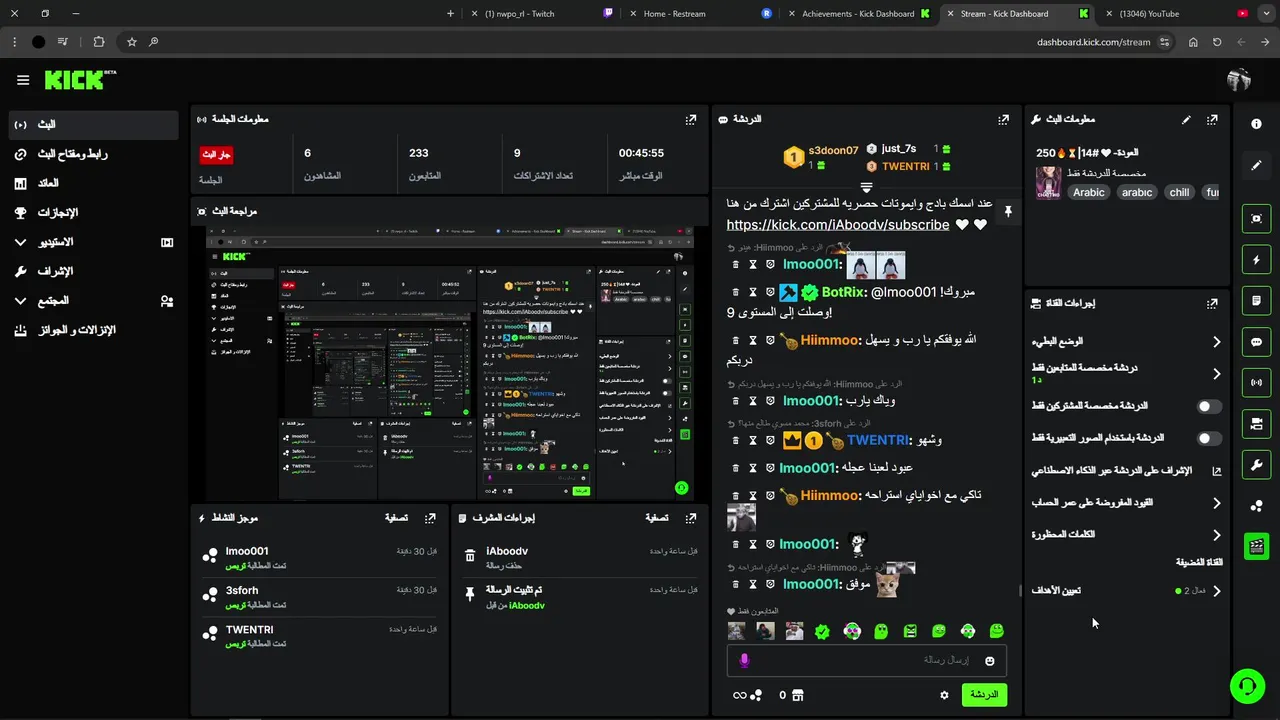1280x720 pixels.
Task: Click the broadcast signal icon in right toolbar
Action: (x=1256, y=383)
